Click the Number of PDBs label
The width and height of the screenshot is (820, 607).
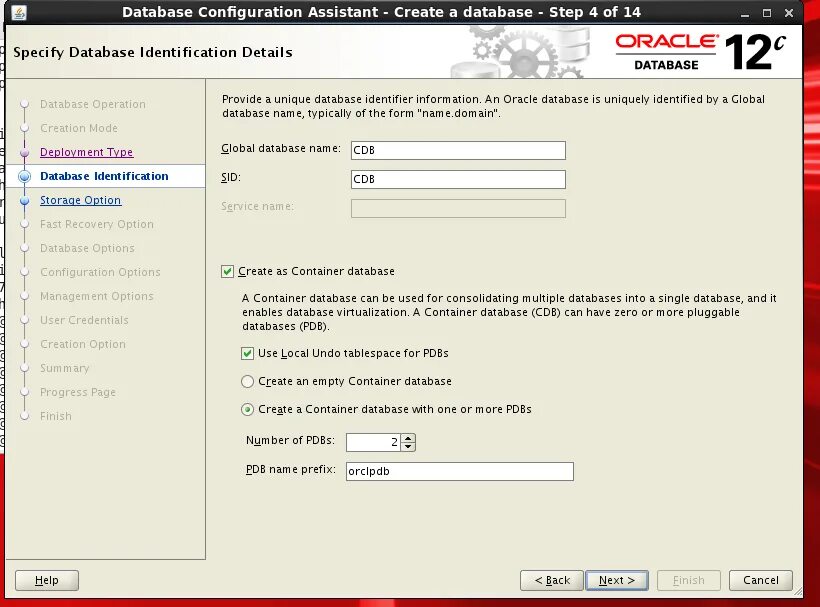click(x=290, y=441)
